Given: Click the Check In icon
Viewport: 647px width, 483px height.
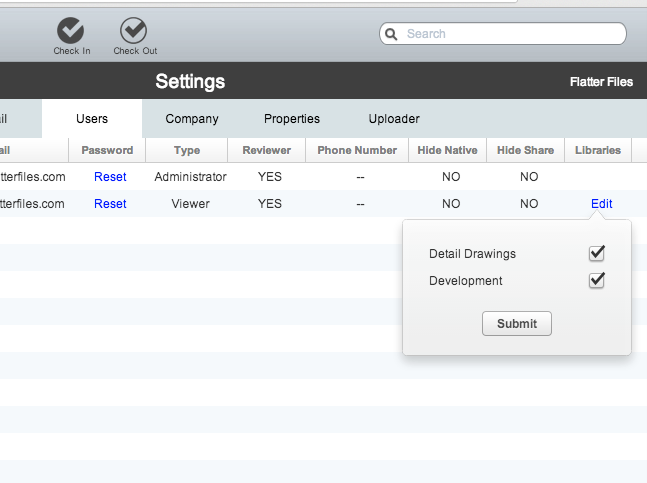Looking at the screenshot, I should pos(72,31).
